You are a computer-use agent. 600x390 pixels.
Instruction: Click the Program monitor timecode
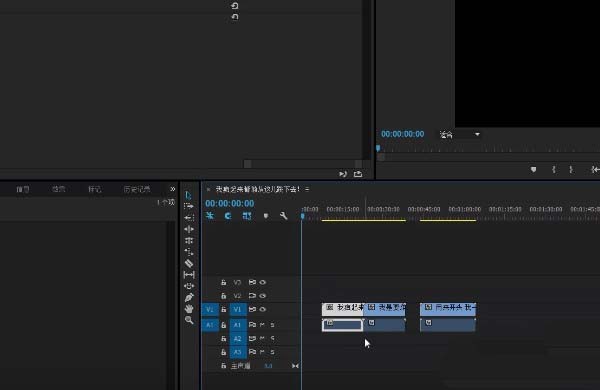pyautogui.click(x=403, y=134)
